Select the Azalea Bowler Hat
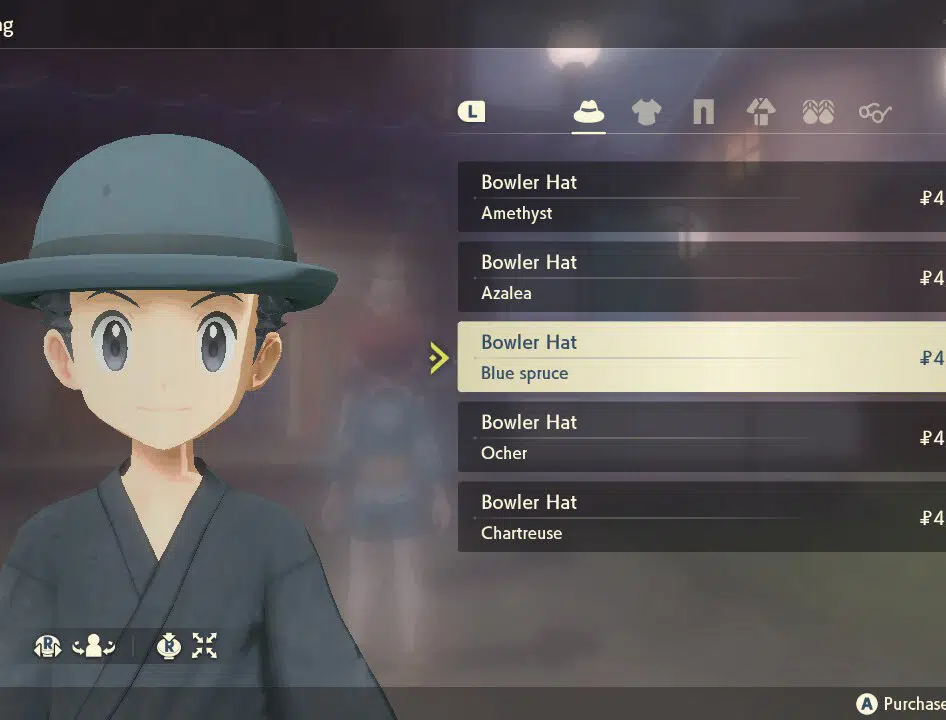The width and height of the screenshot is (946, 720). (x=702, y=277)
